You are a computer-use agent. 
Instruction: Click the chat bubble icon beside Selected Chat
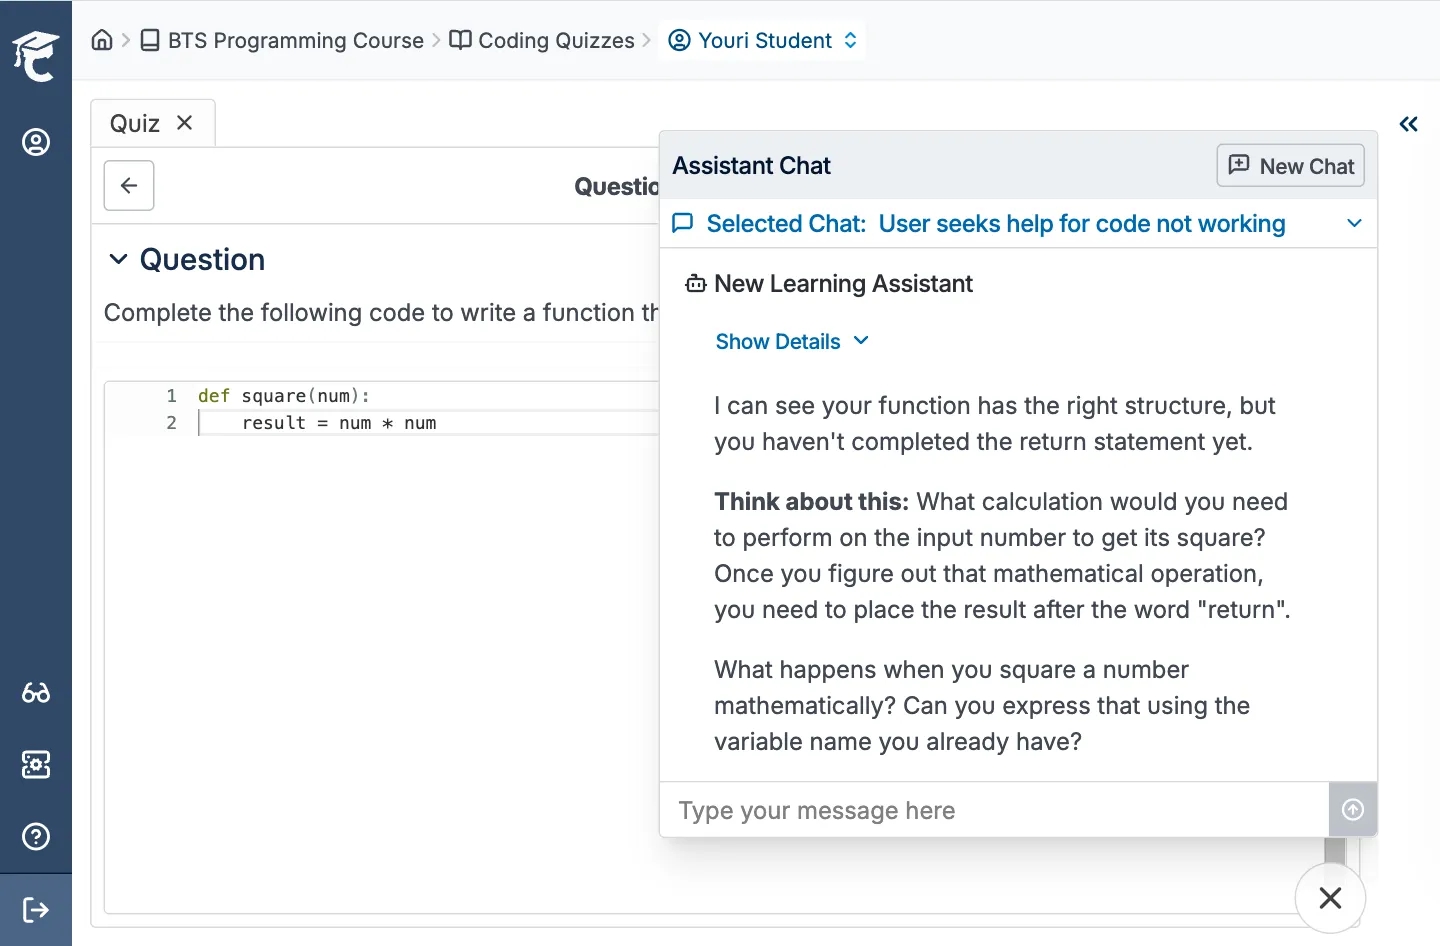click(683, 223)
